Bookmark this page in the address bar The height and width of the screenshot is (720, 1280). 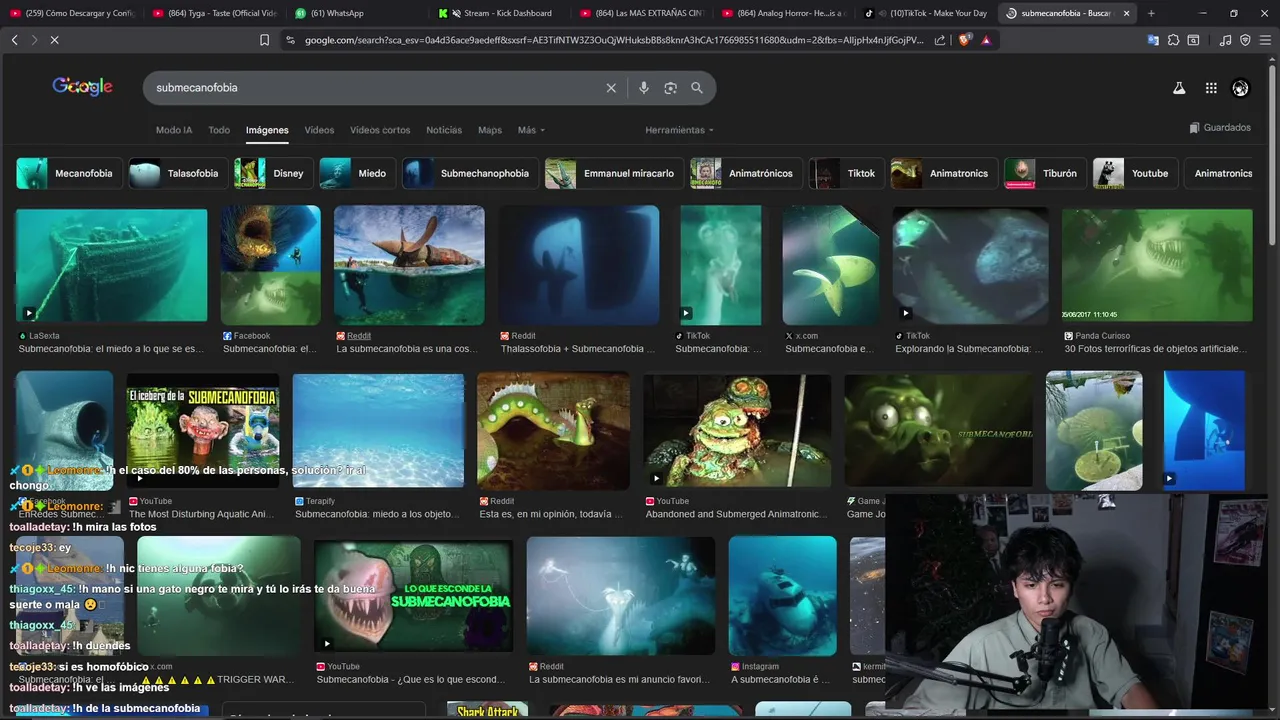click(264, 40)
